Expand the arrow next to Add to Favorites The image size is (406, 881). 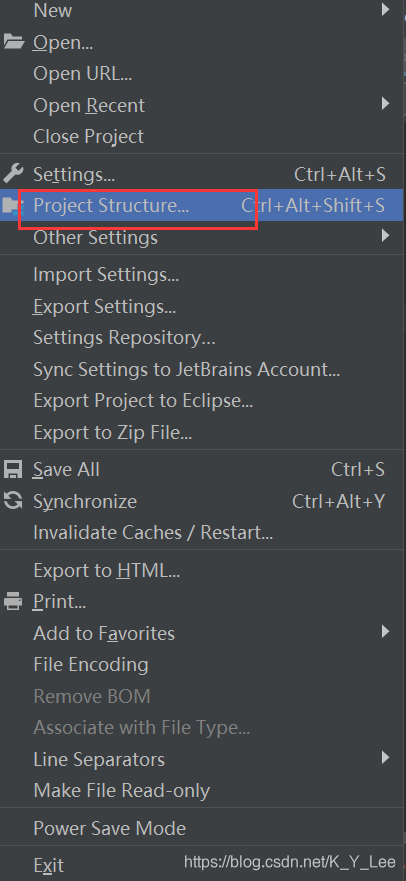click(x=385, y=632)
